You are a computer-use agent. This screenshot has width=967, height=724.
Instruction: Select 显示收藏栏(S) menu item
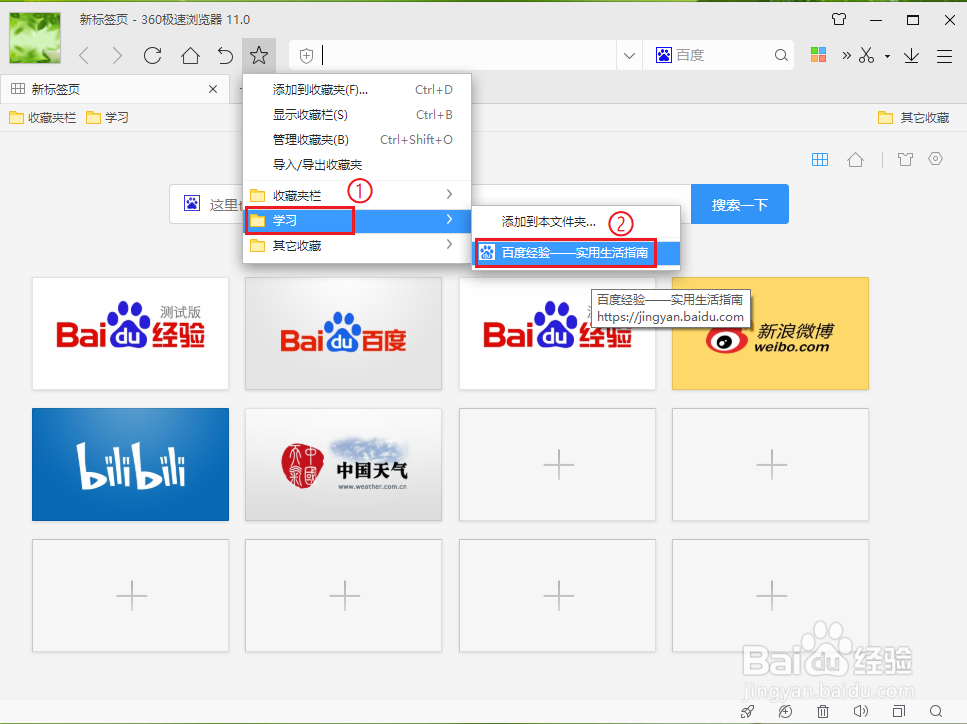[x=357, y=115]
